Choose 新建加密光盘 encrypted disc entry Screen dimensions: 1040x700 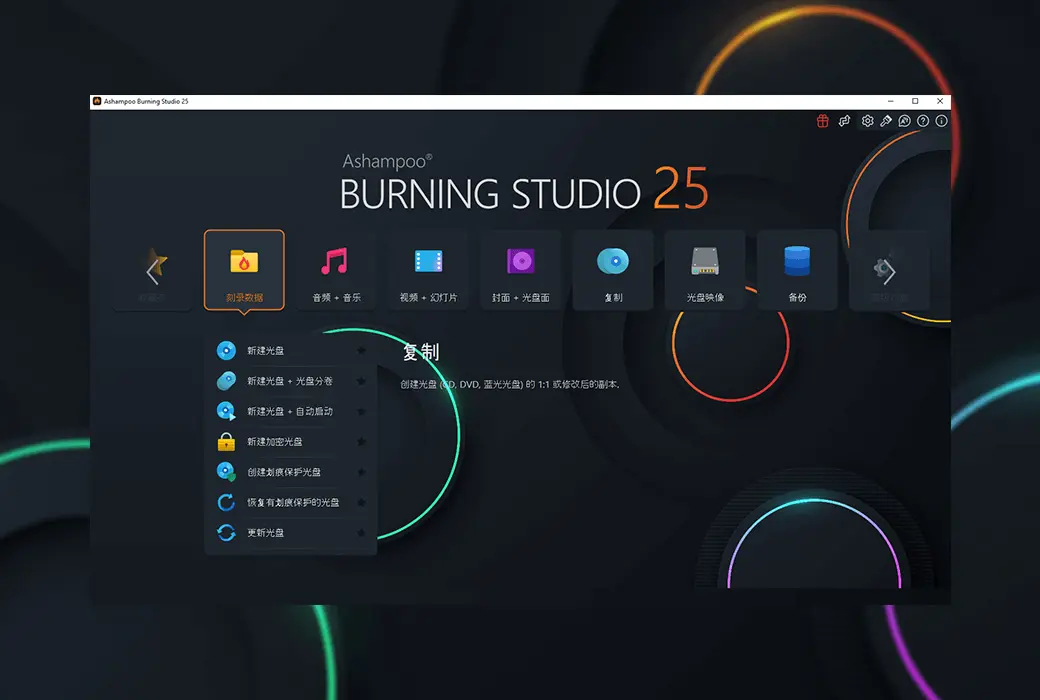click(x=291, y=441)
